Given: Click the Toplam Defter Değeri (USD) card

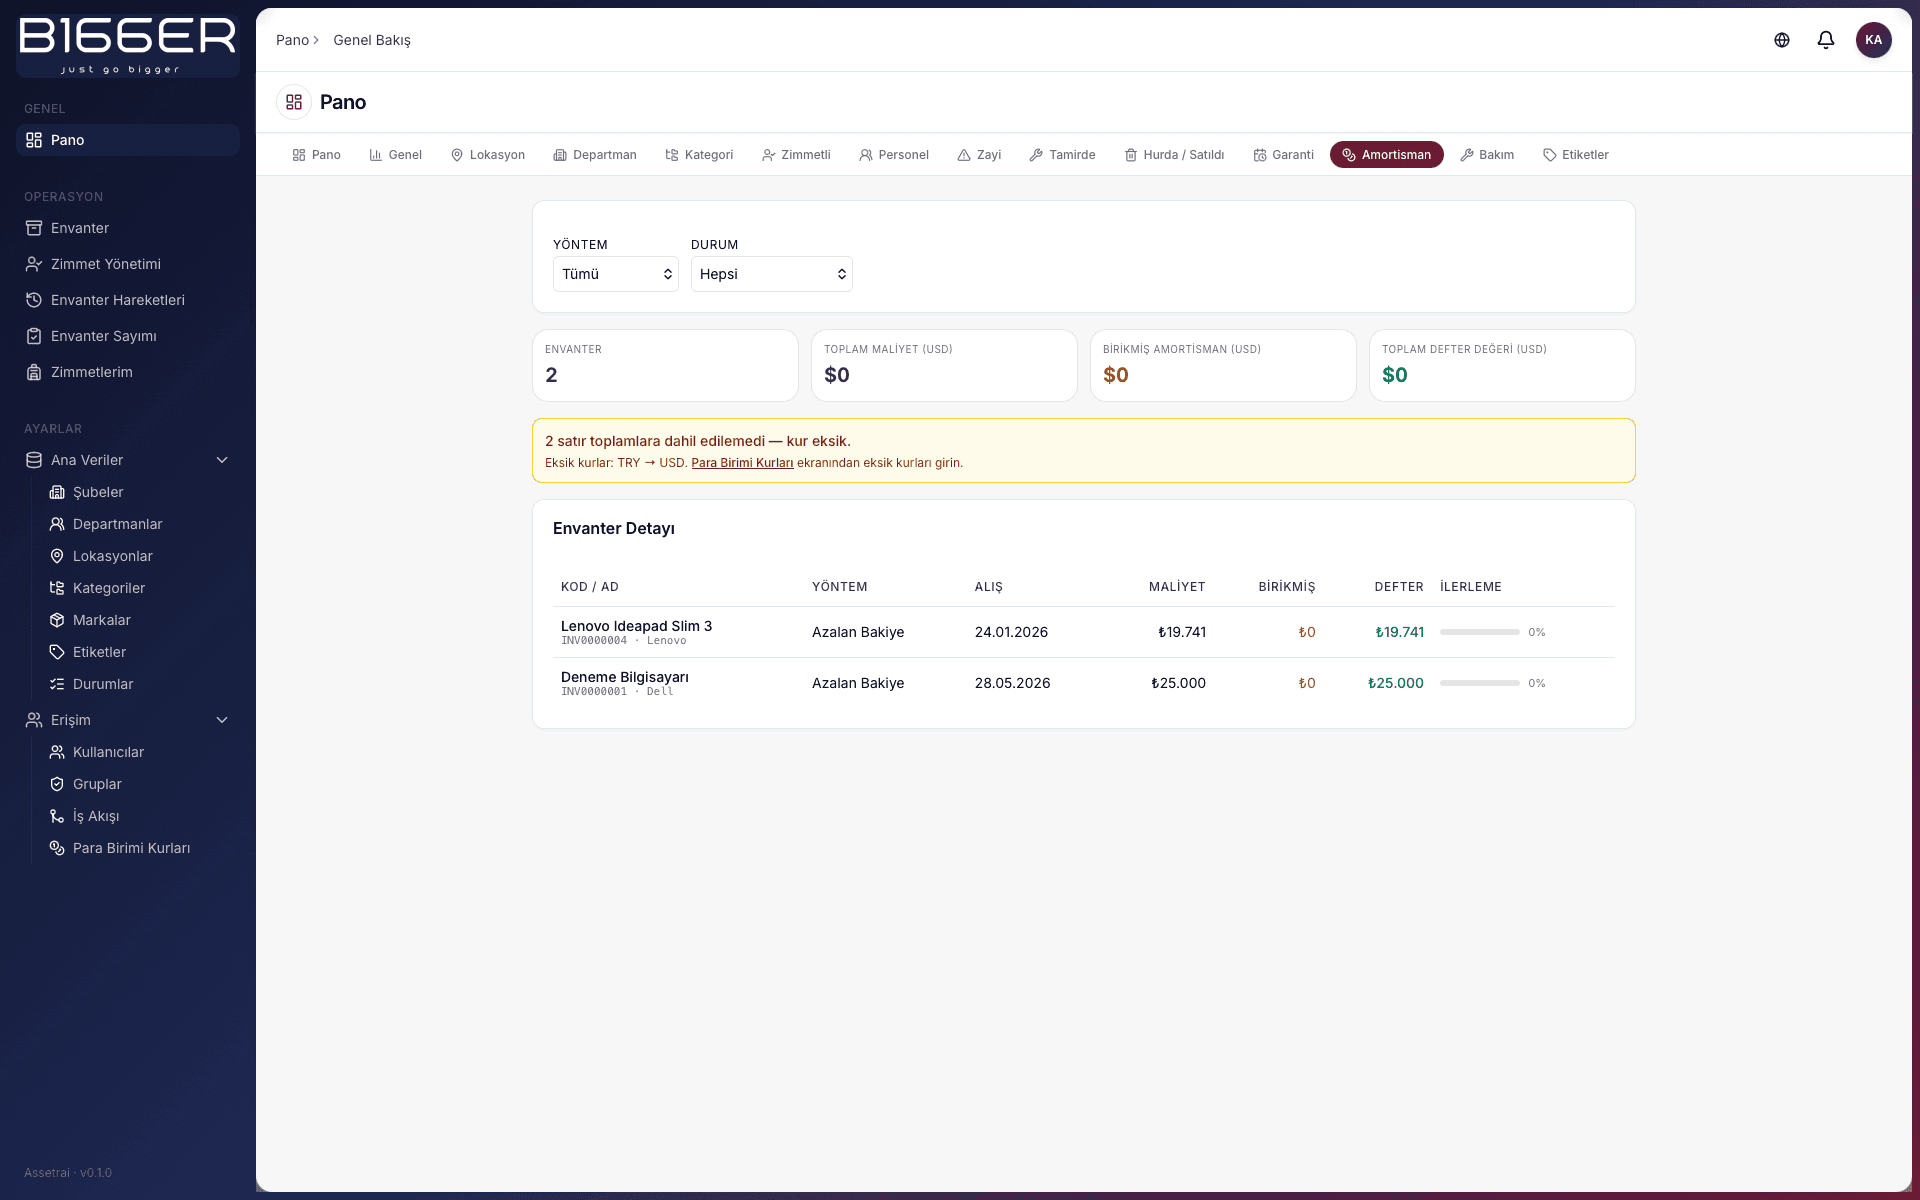Looking at the screenshot, I should point(1502,366).
